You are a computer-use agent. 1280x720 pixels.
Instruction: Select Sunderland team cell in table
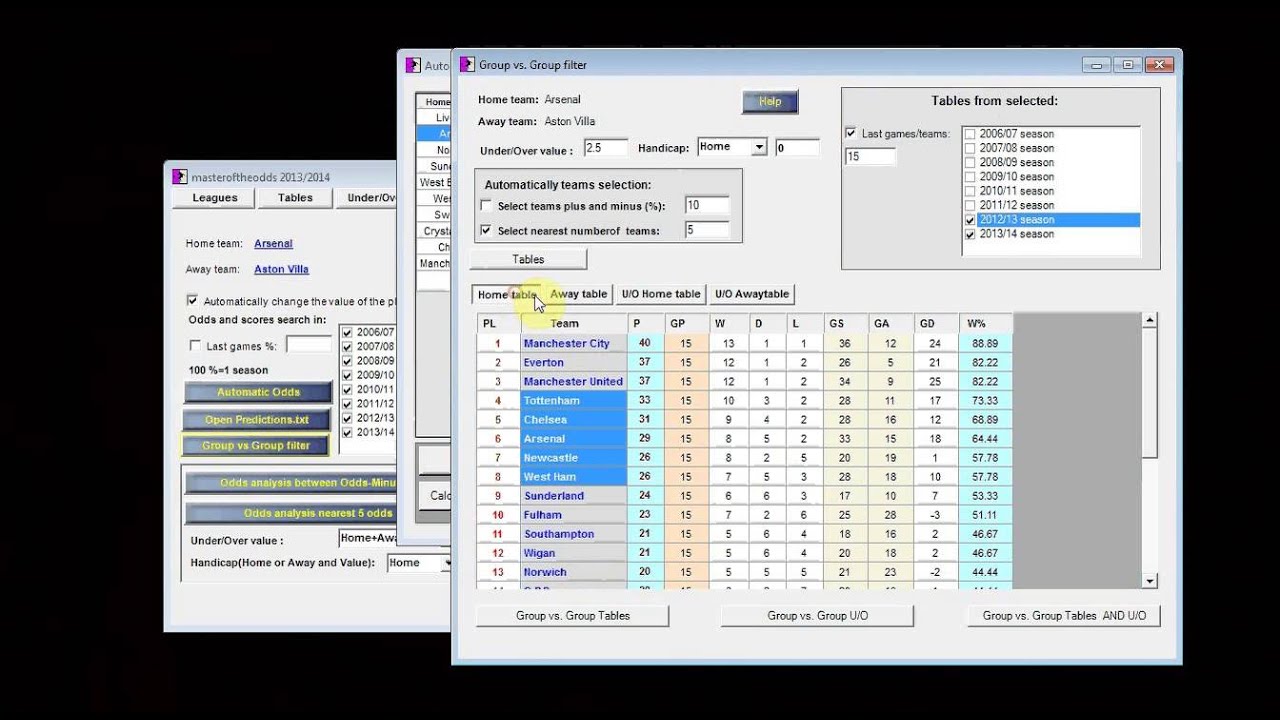[573, 496]
